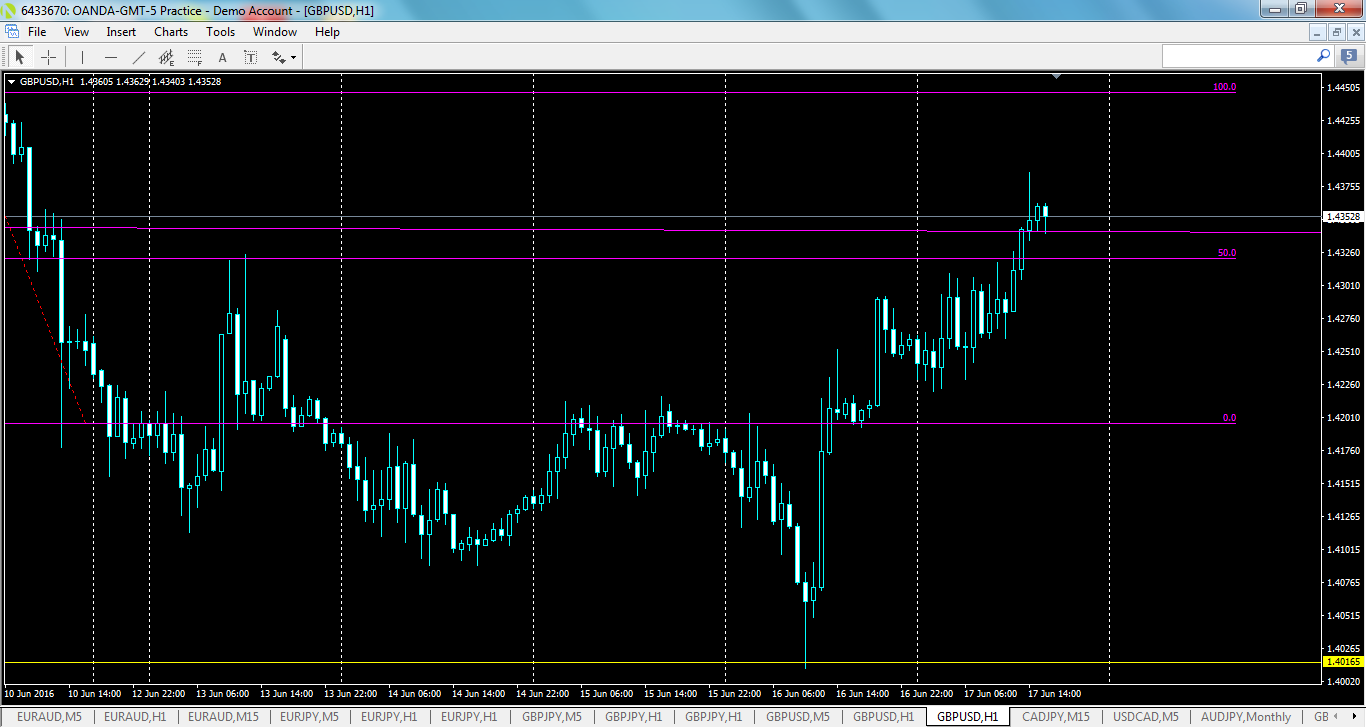1366x728 pixels.
Task: Select the Text Label tool
Action: coord(250,57)
